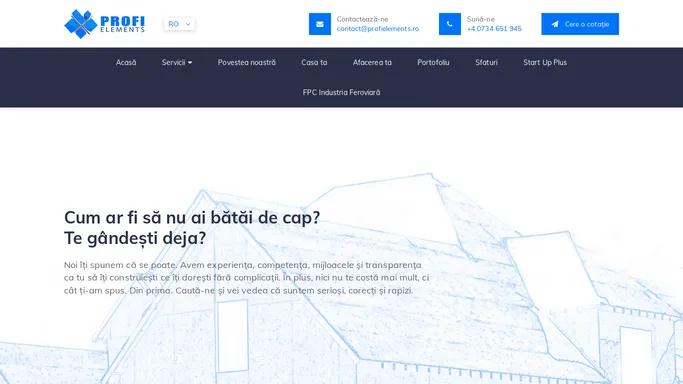Image resolution: width=683 pixels, height=384 pixels.
Task: Click the Profi Elements logo
Action: click(105, 24)
